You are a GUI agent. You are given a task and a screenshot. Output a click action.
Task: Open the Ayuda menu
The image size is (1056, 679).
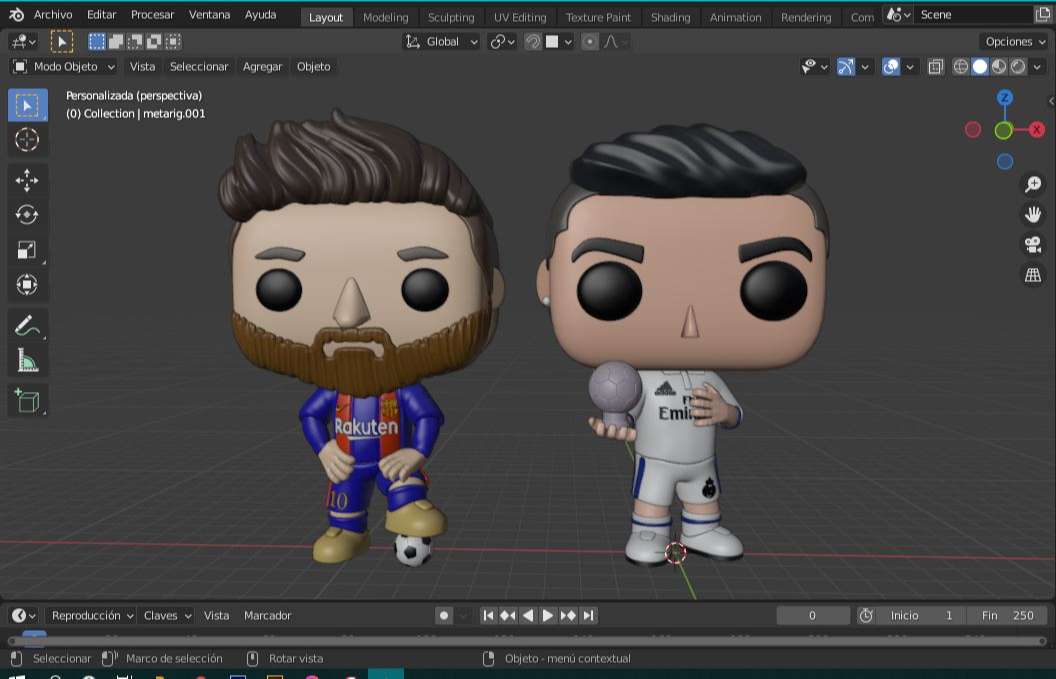click(261, 15)
